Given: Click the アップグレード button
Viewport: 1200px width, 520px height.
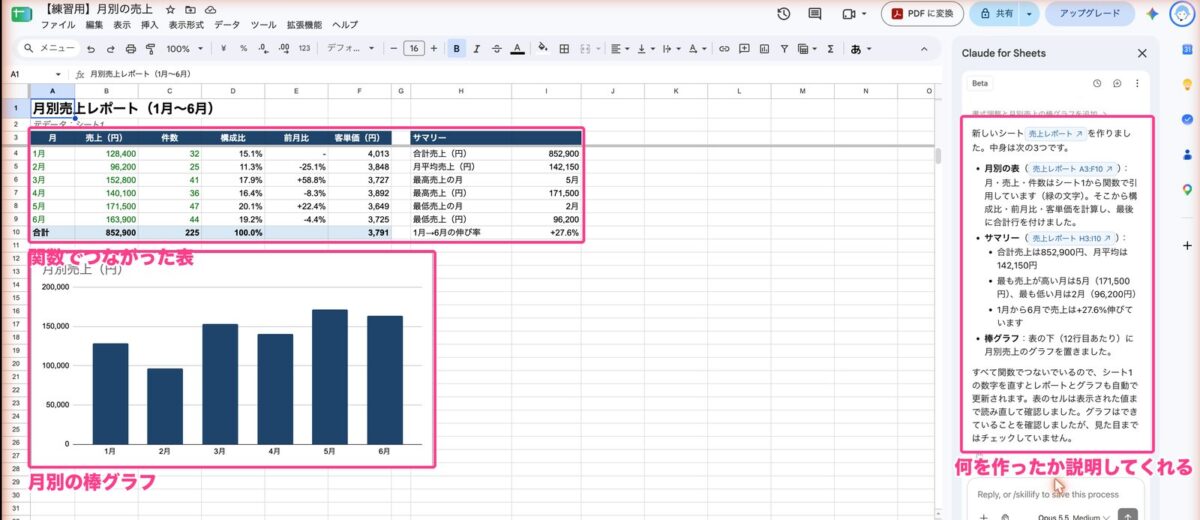Looking at the screenshot, I should tap(1089, 13).
